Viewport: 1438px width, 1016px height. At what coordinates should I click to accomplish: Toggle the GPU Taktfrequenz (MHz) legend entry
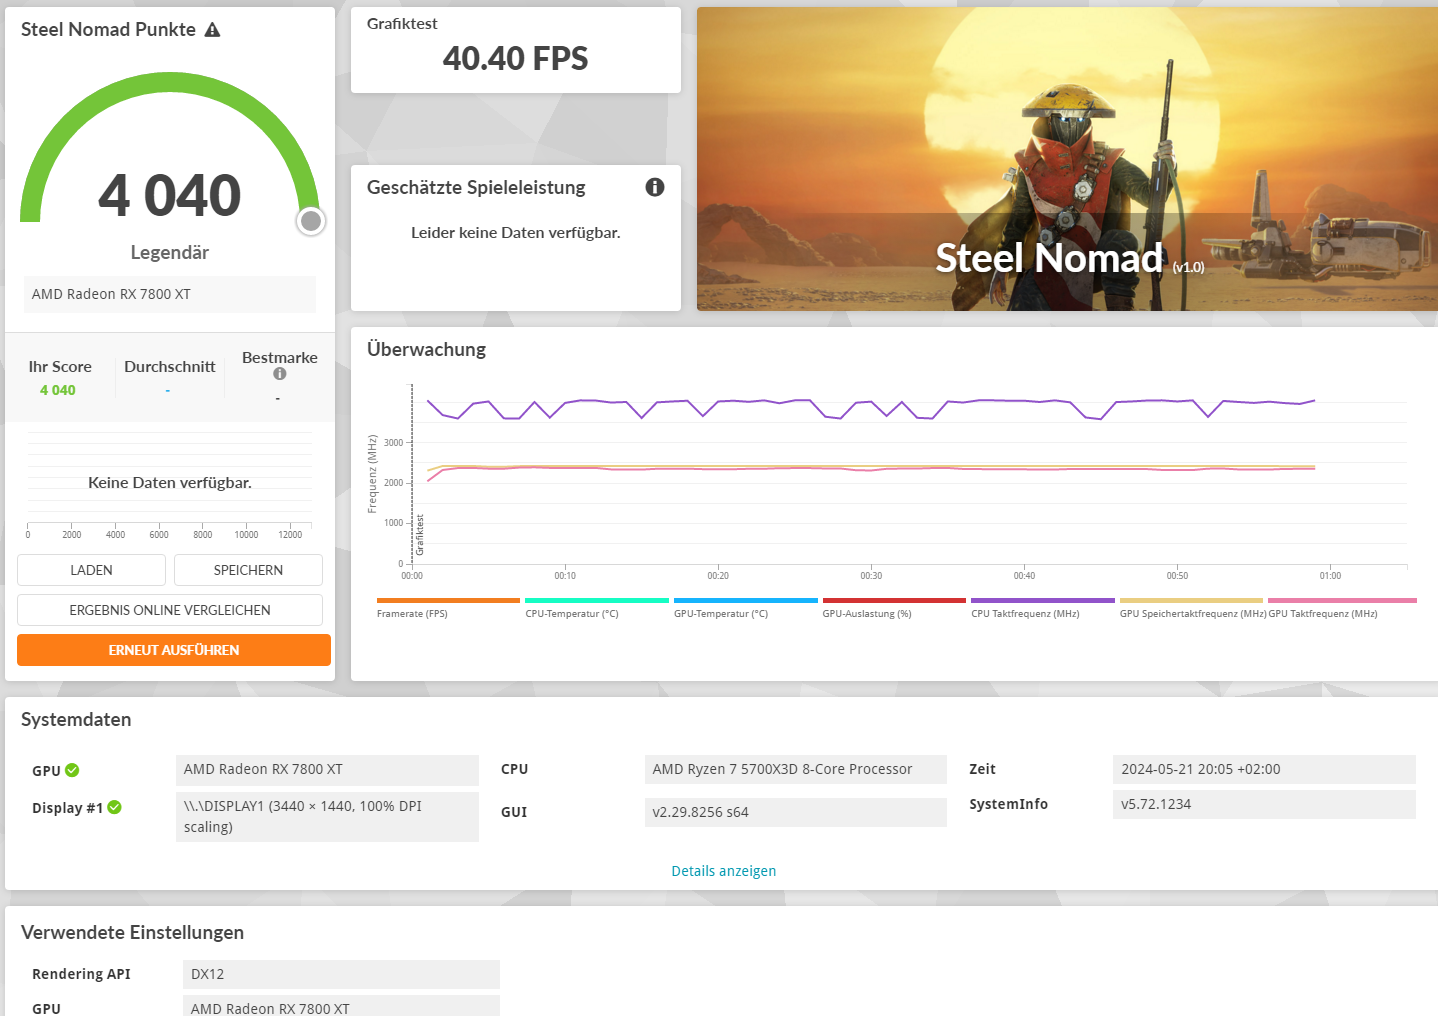tap(1342, 608)
